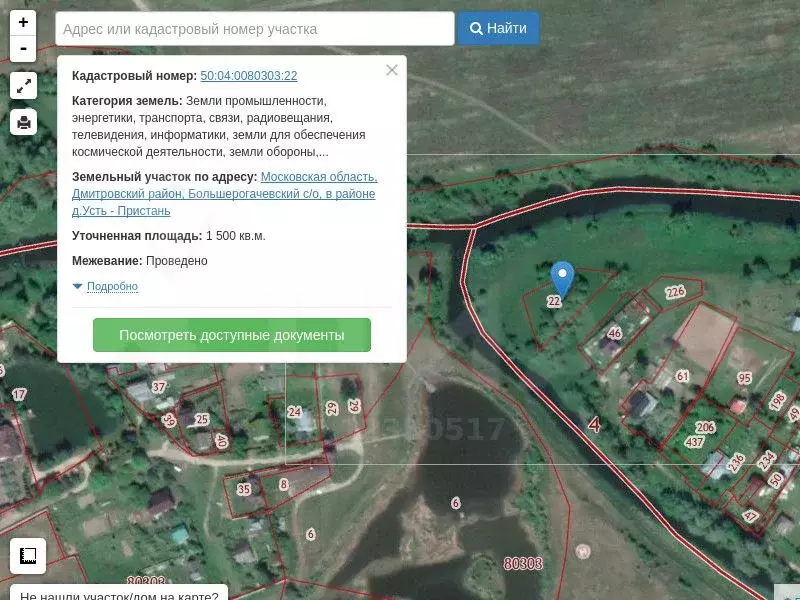Select parcel 35 on the map

point(244,489)
